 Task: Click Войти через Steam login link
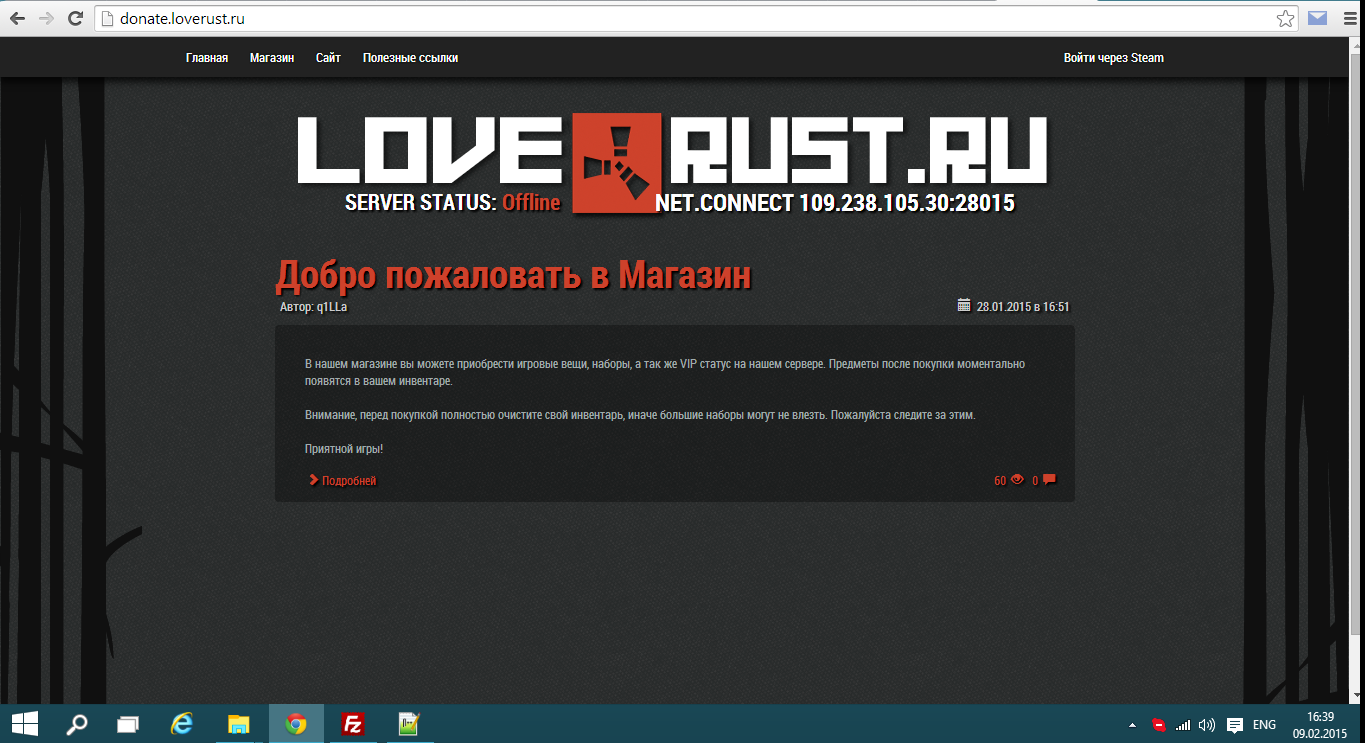coord(1113,58)
